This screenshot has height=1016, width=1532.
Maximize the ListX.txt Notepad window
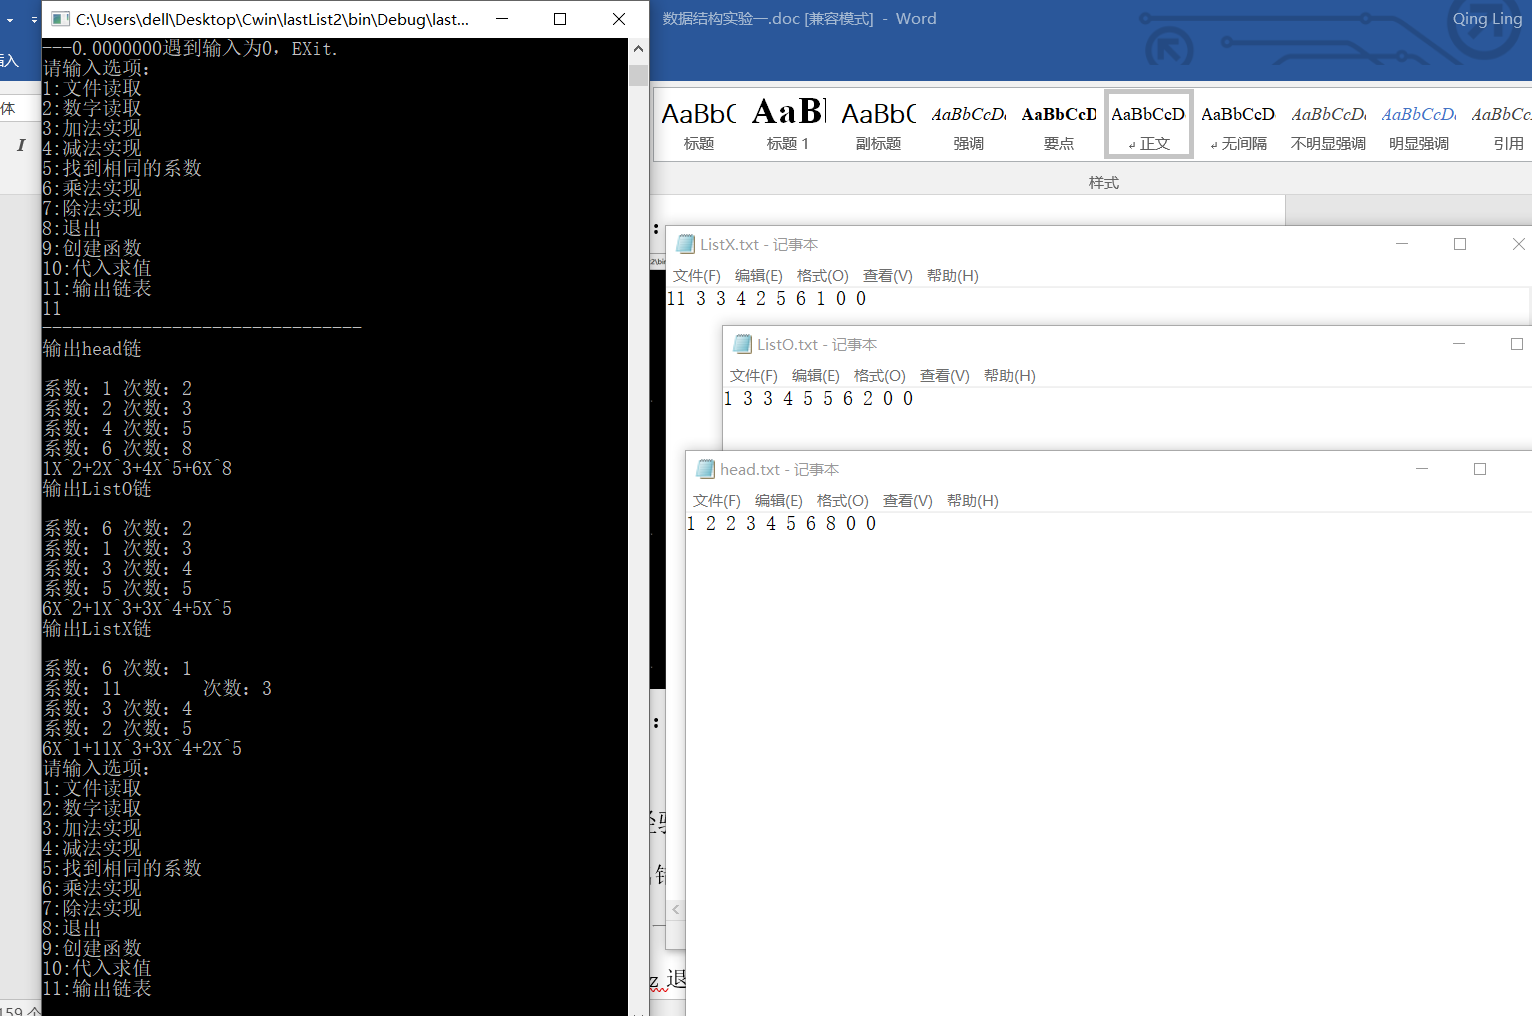1460,244
